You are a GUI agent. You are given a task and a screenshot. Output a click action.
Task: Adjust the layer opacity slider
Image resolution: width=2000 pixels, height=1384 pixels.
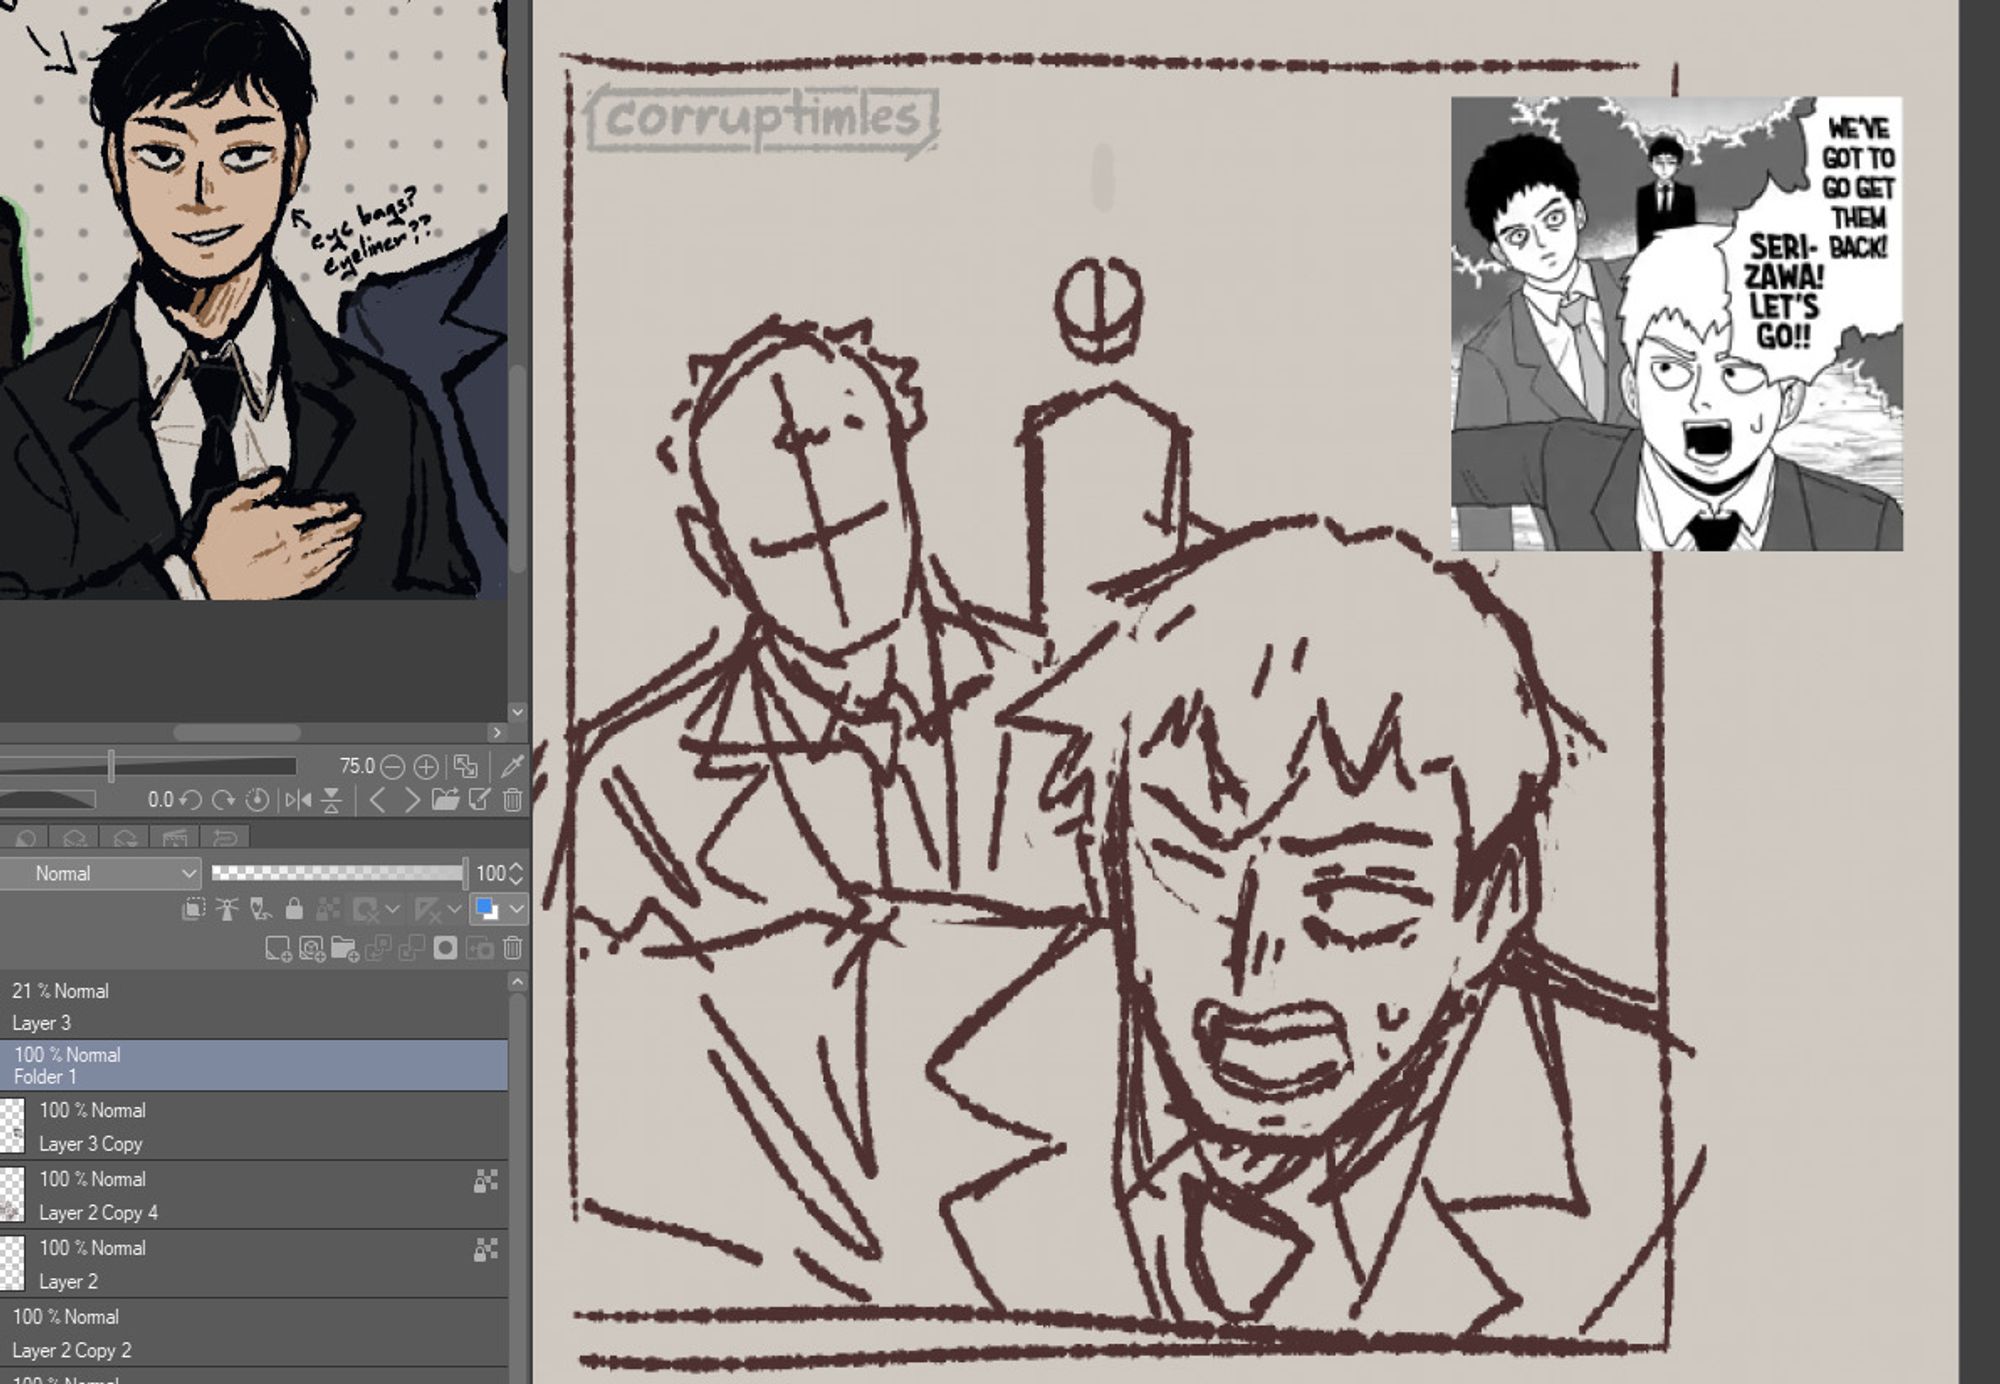tap(339, 874)
